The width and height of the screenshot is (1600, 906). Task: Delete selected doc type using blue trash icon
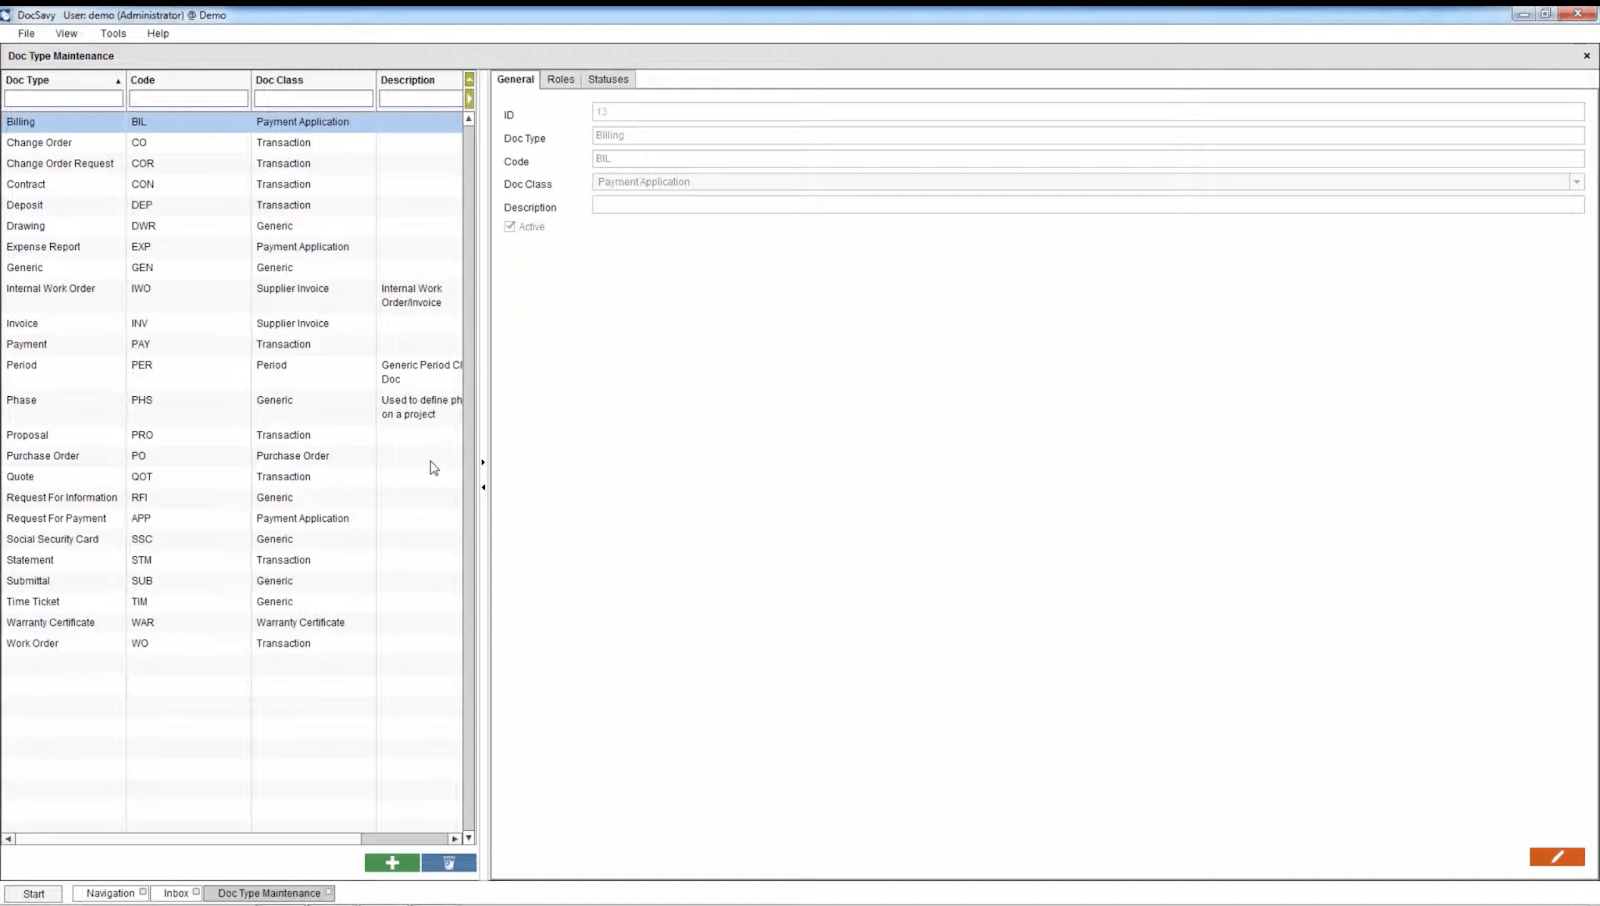point(449,862)
